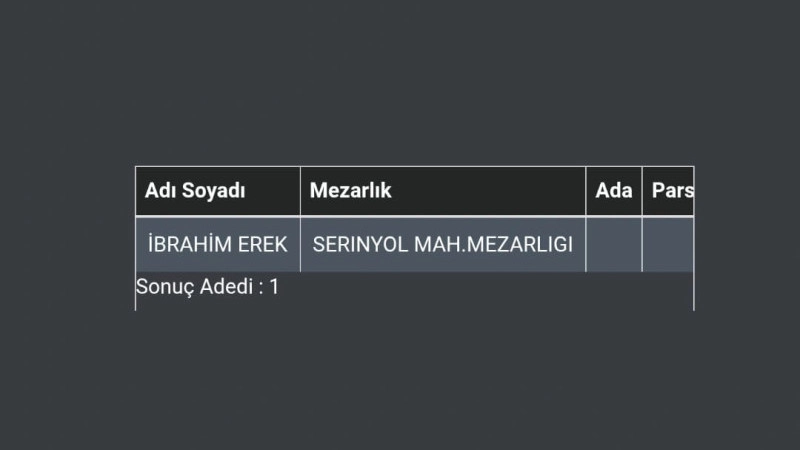Click the empty Ada cell in result row
The height and width of the screenshot is (450, 800).
click(614, 245)
